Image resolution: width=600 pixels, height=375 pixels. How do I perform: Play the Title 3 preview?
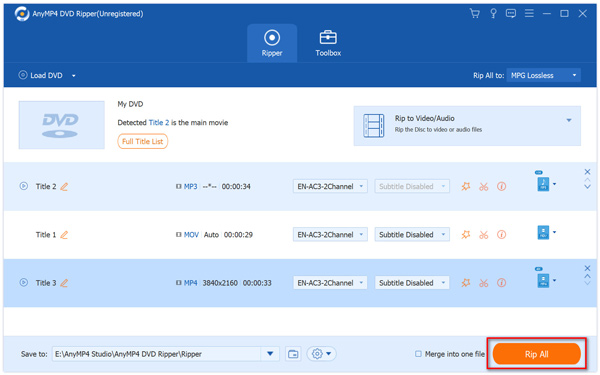pyautogui.click(x=24, y=283)
